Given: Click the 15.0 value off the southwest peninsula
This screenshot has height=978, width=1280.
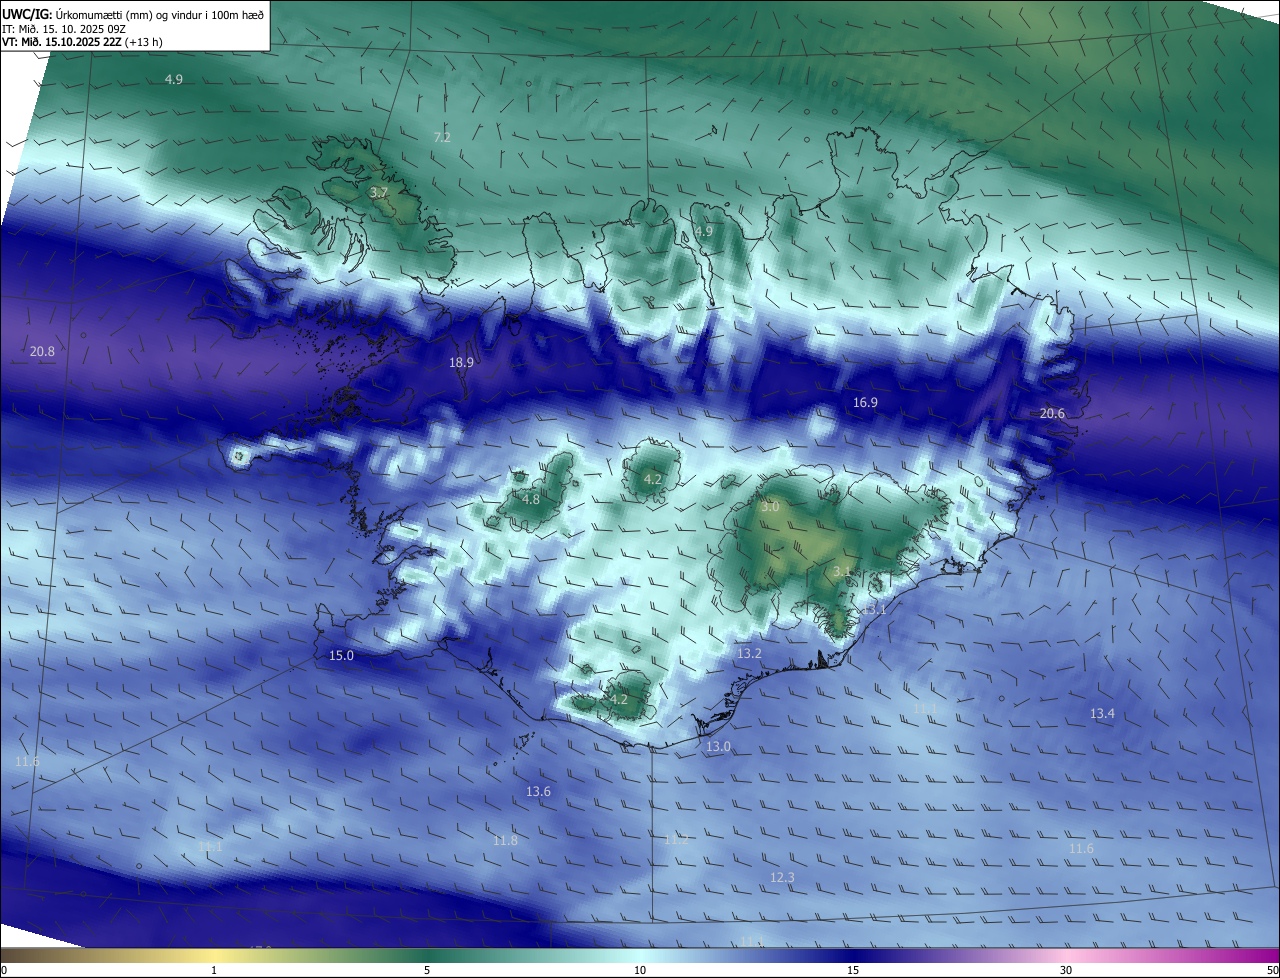Looking at the screenshot, I should pyautogui.click(x=341, y=655).
